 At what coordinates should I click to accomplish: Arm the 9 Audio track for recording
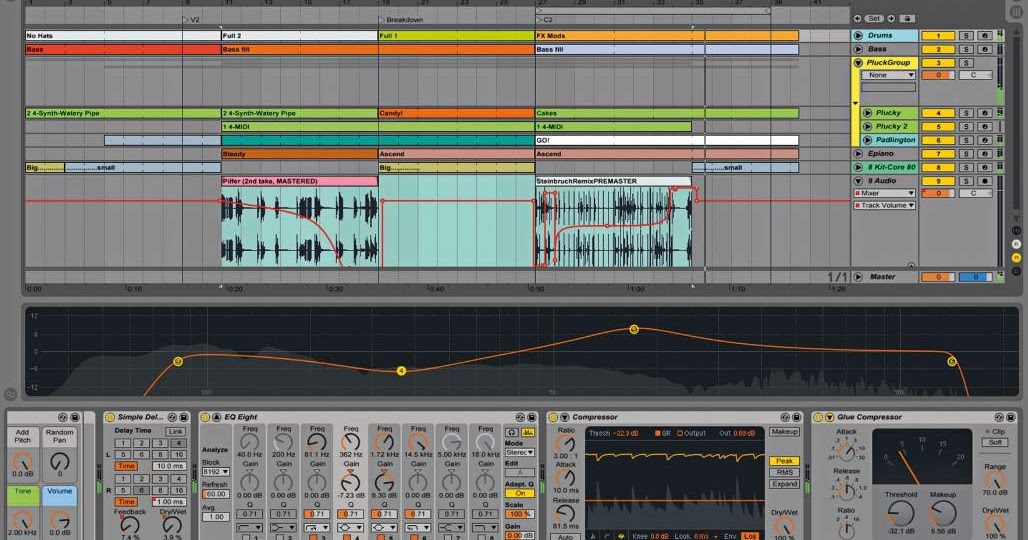(984, 181)
